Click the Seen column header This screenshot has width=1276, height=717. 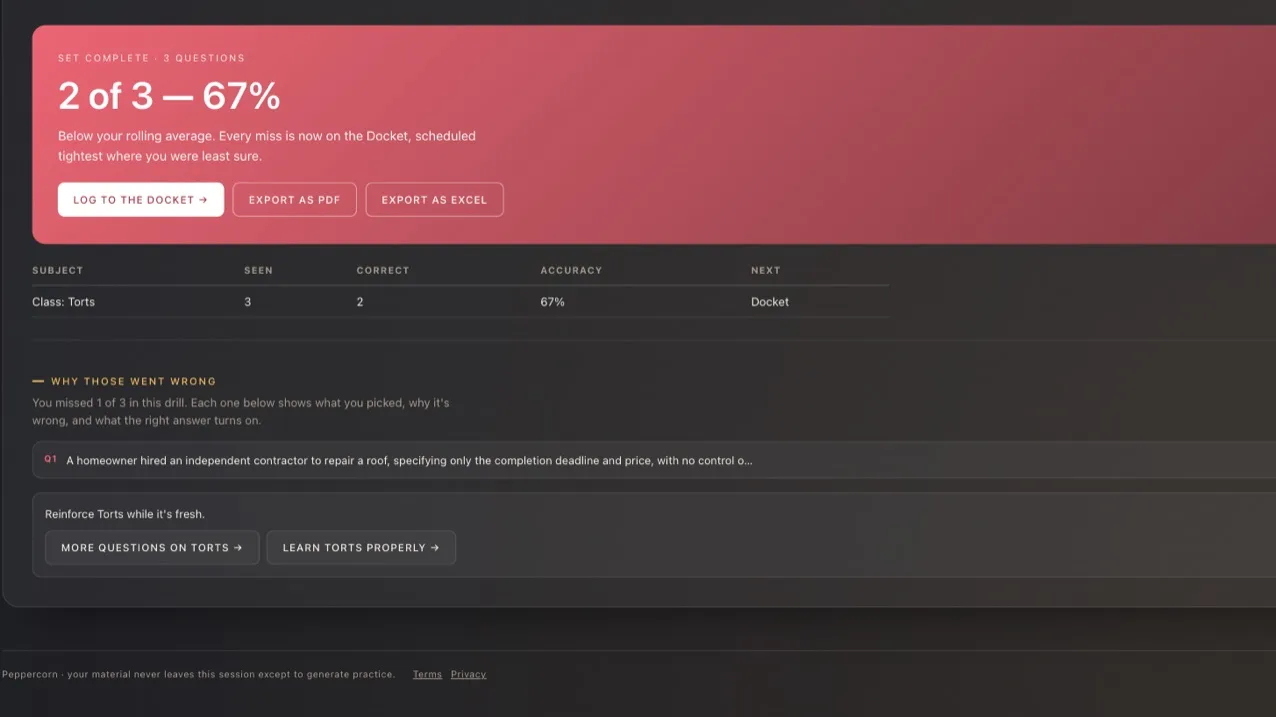258,270
